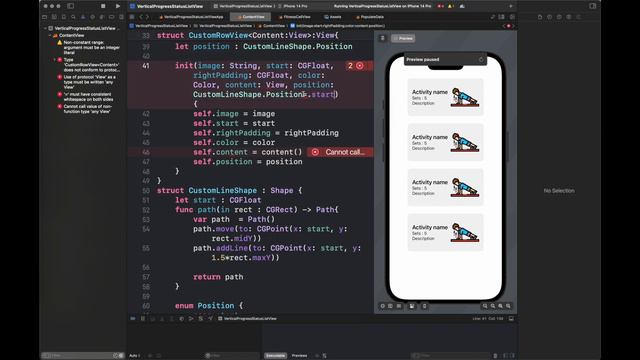This screenshot has height=360, width=640.
Task: Open the File inspector icon
Action: 540,17
